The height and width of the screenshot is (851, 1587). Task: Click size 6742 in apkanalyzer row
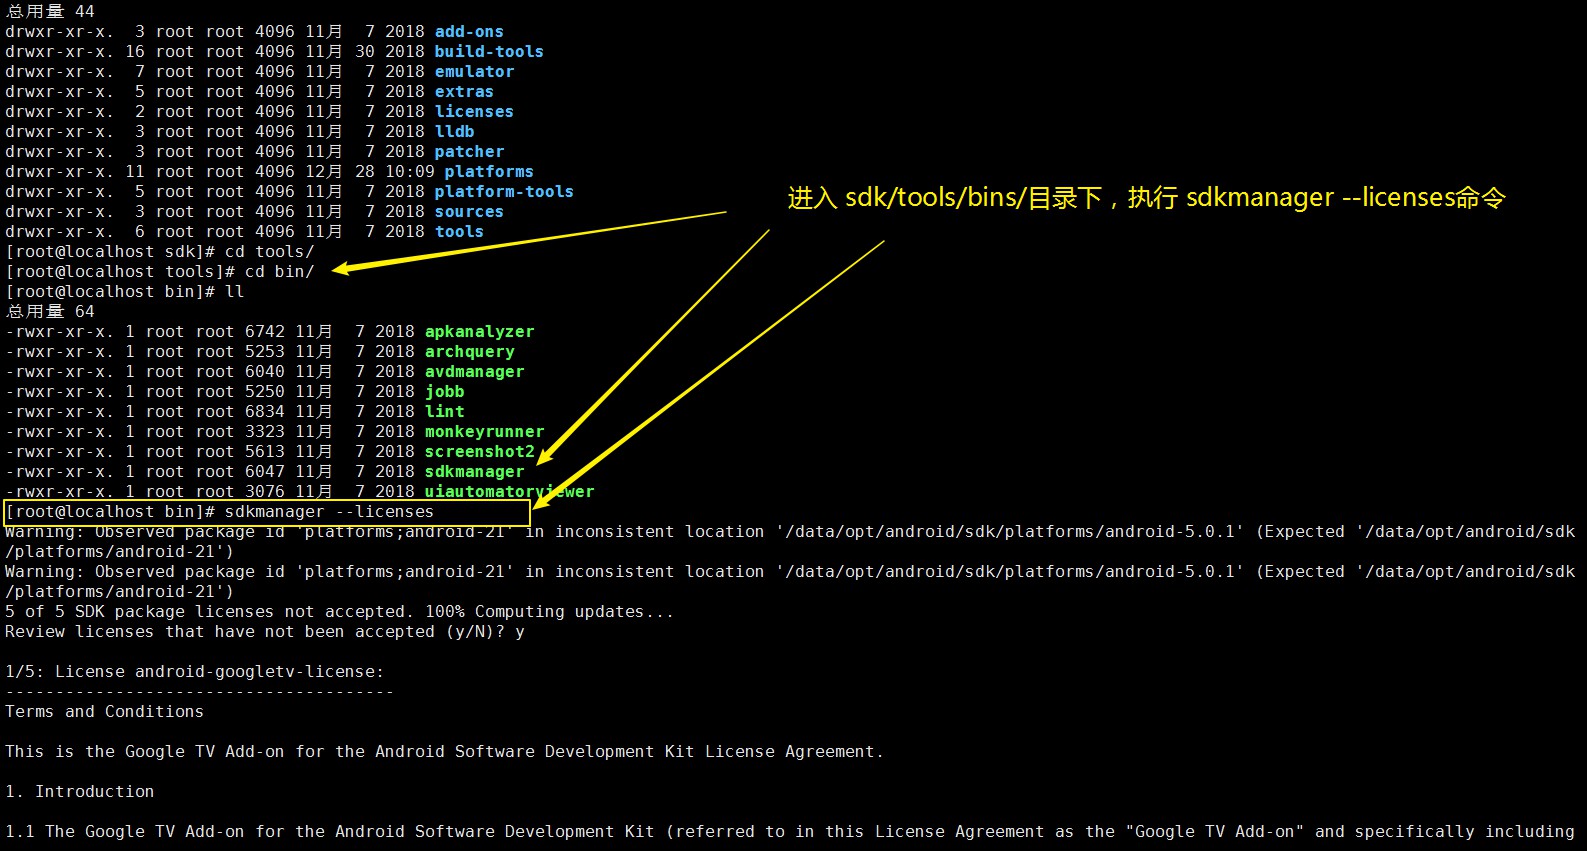click(264, 332)
